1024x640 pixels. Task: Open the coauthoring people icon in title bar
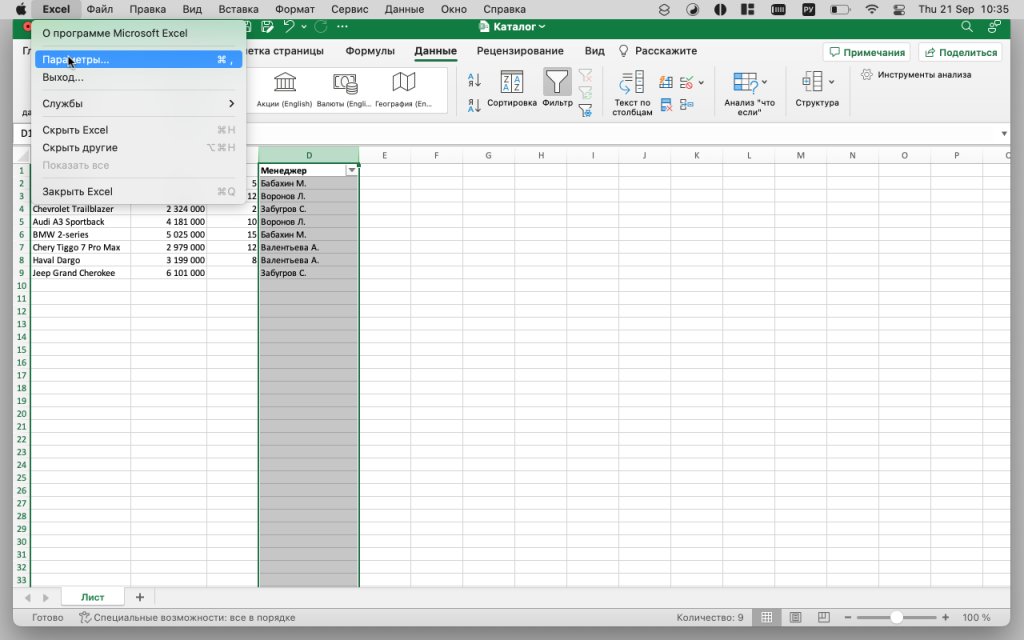click(x=994, y=27)
